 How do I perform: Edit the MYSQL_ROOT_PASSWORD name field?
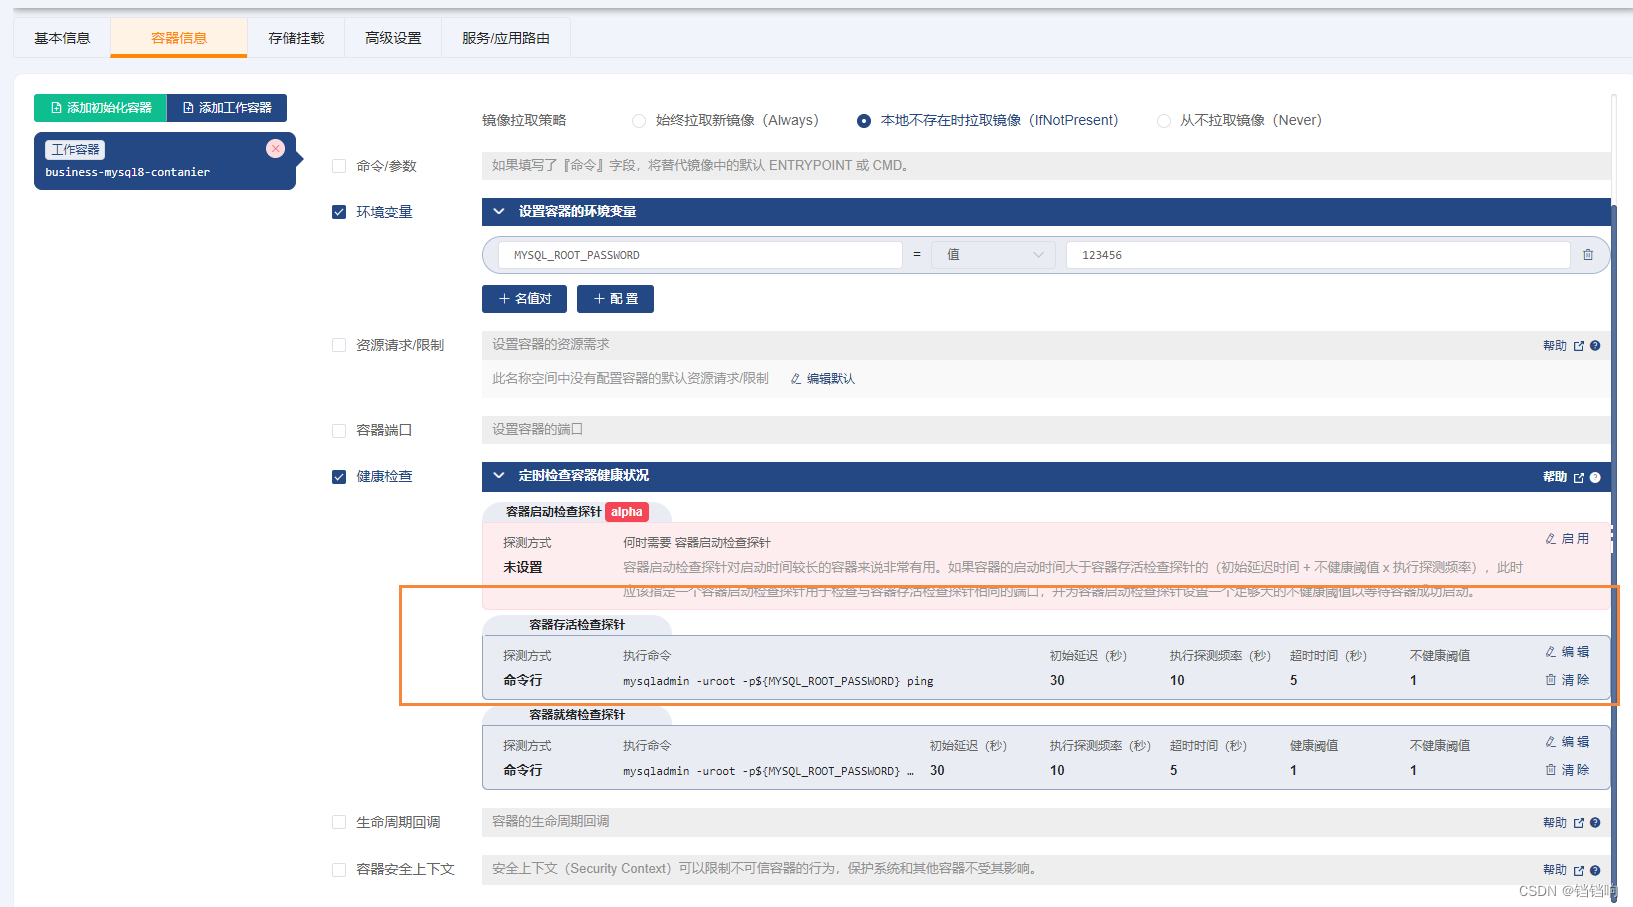click(701, 255)
